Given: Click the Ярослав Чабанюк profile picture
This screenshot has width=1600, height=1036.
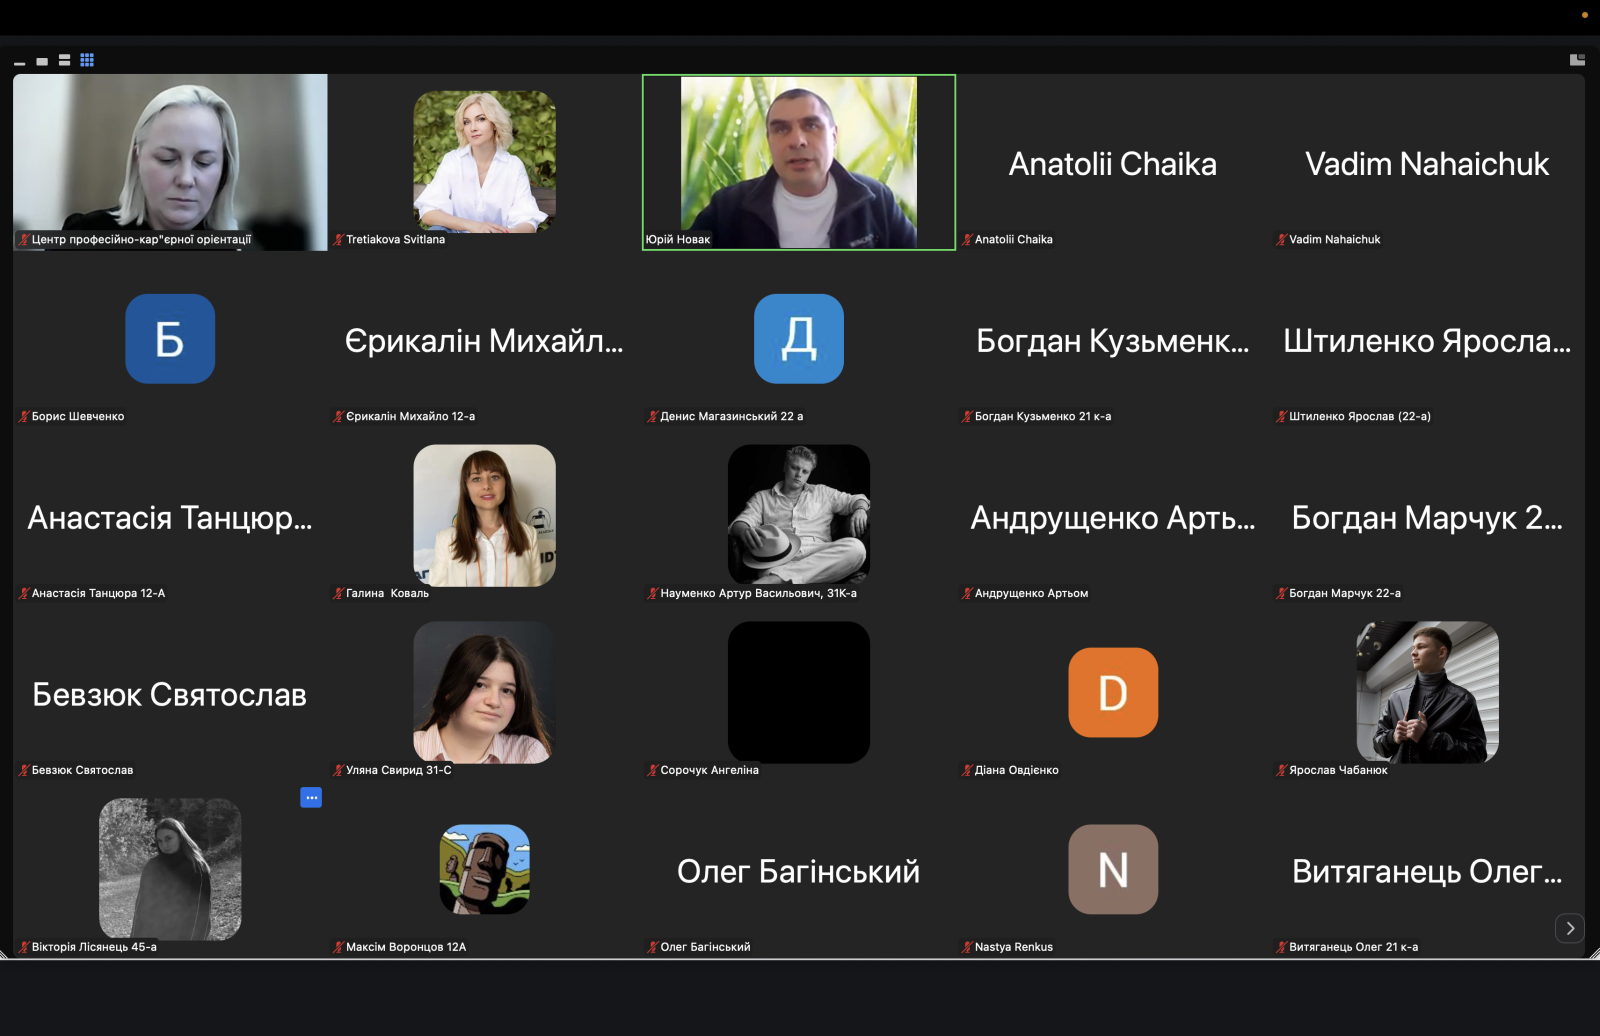Looking at the screenshot, I should [x=1427, y=692].
